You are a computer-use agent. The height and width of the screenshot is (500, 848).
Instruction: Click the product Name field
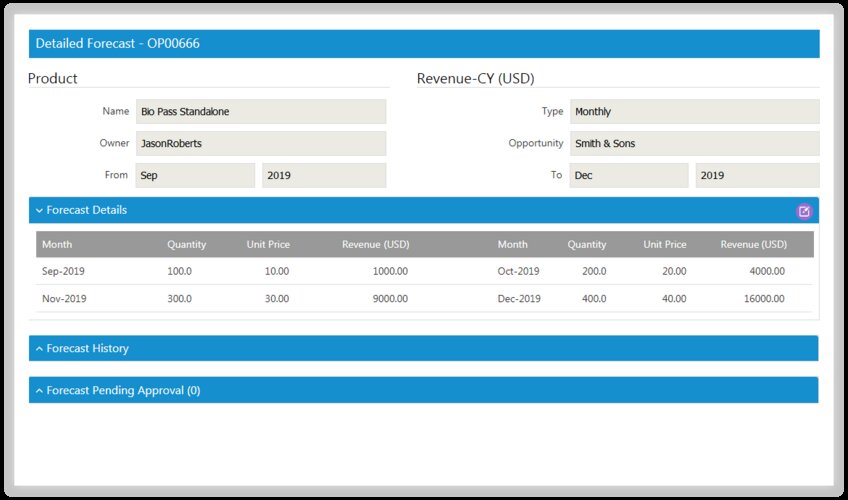point(261,112)
